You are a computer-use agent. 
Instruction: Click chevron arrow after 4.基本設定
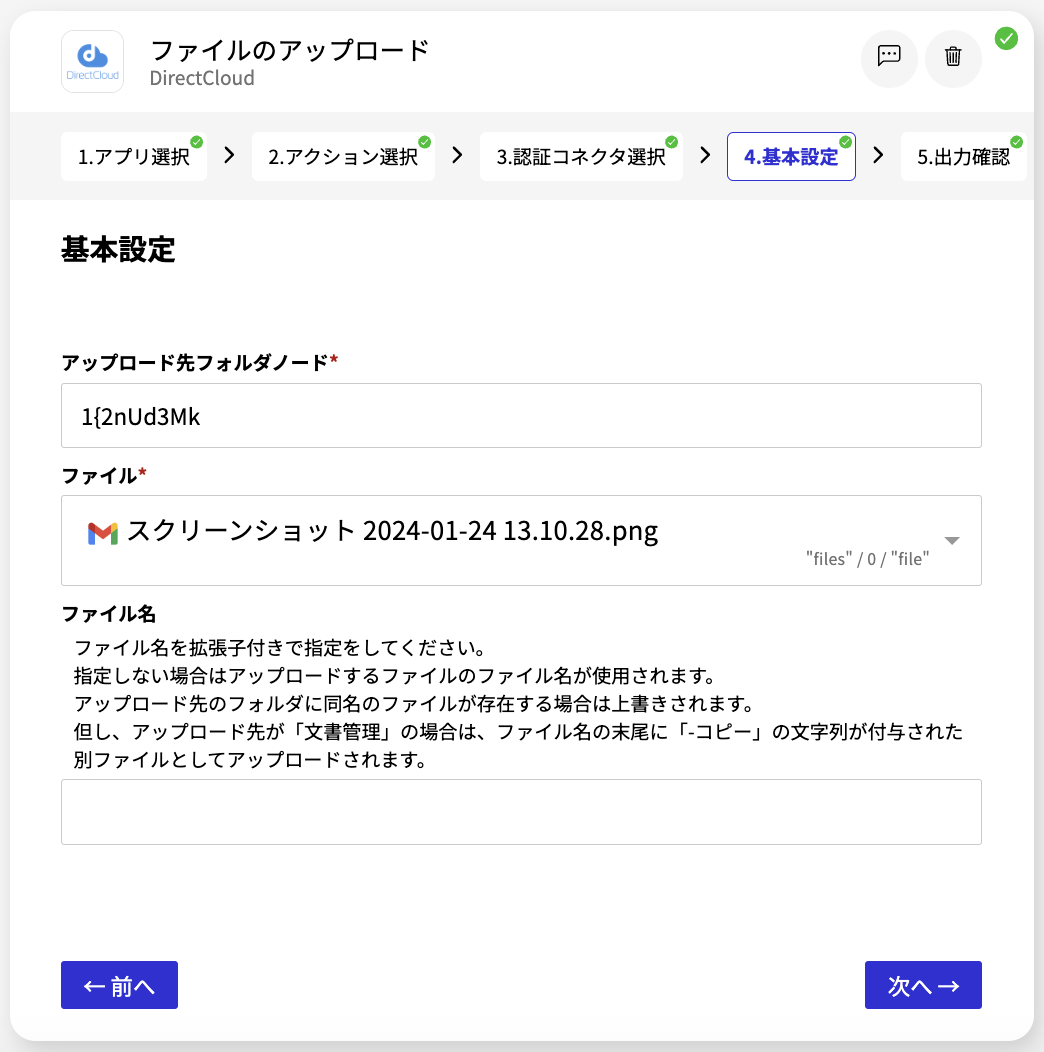click(x=878, y=156)
